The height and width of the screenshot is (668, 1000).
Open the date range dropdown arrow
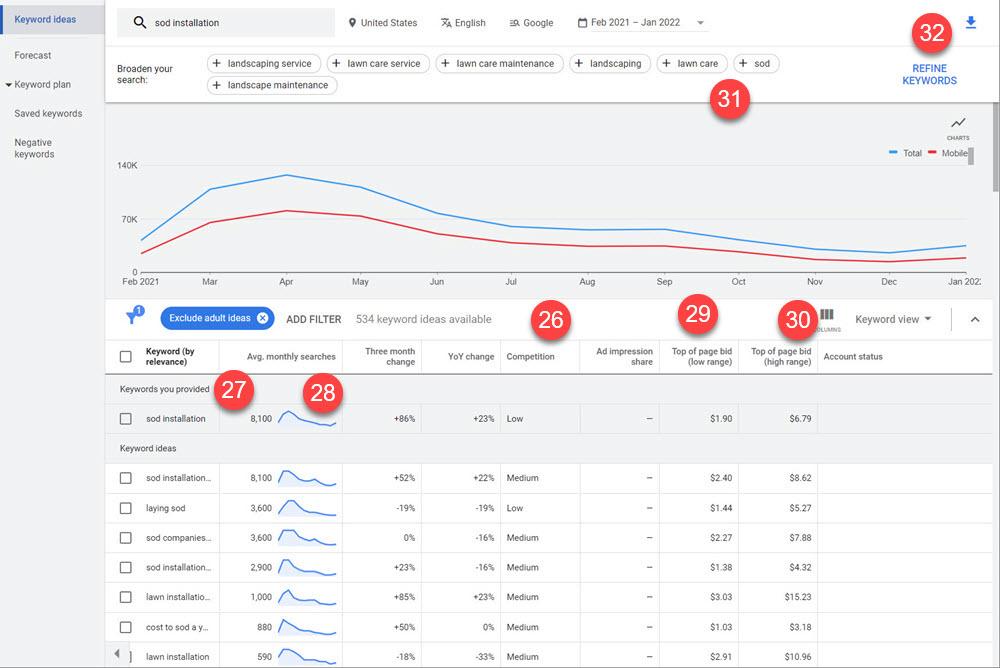700,23
